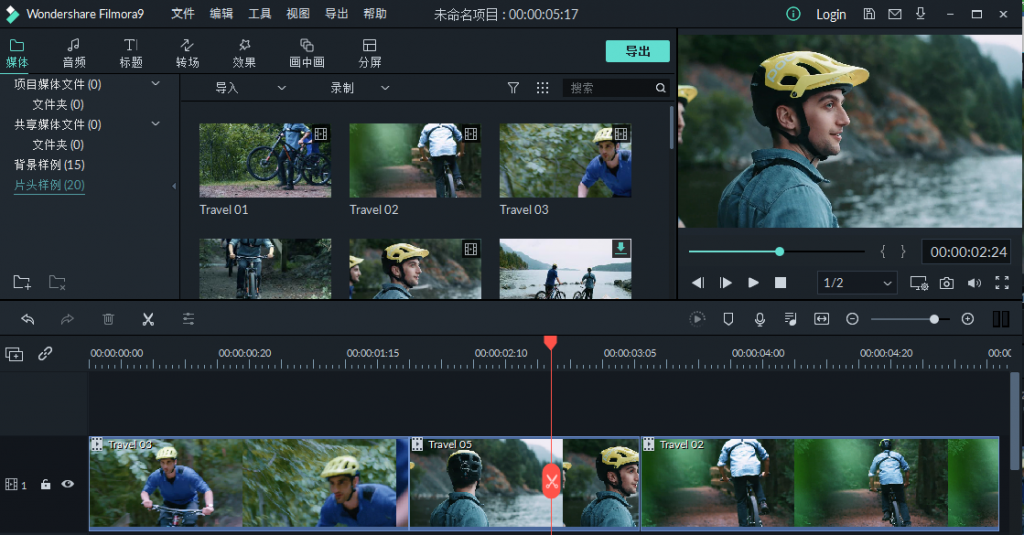Open the 文件 menu
Image resolution: width=1024 pixels, height=535 pixels.
coord(183,14)
